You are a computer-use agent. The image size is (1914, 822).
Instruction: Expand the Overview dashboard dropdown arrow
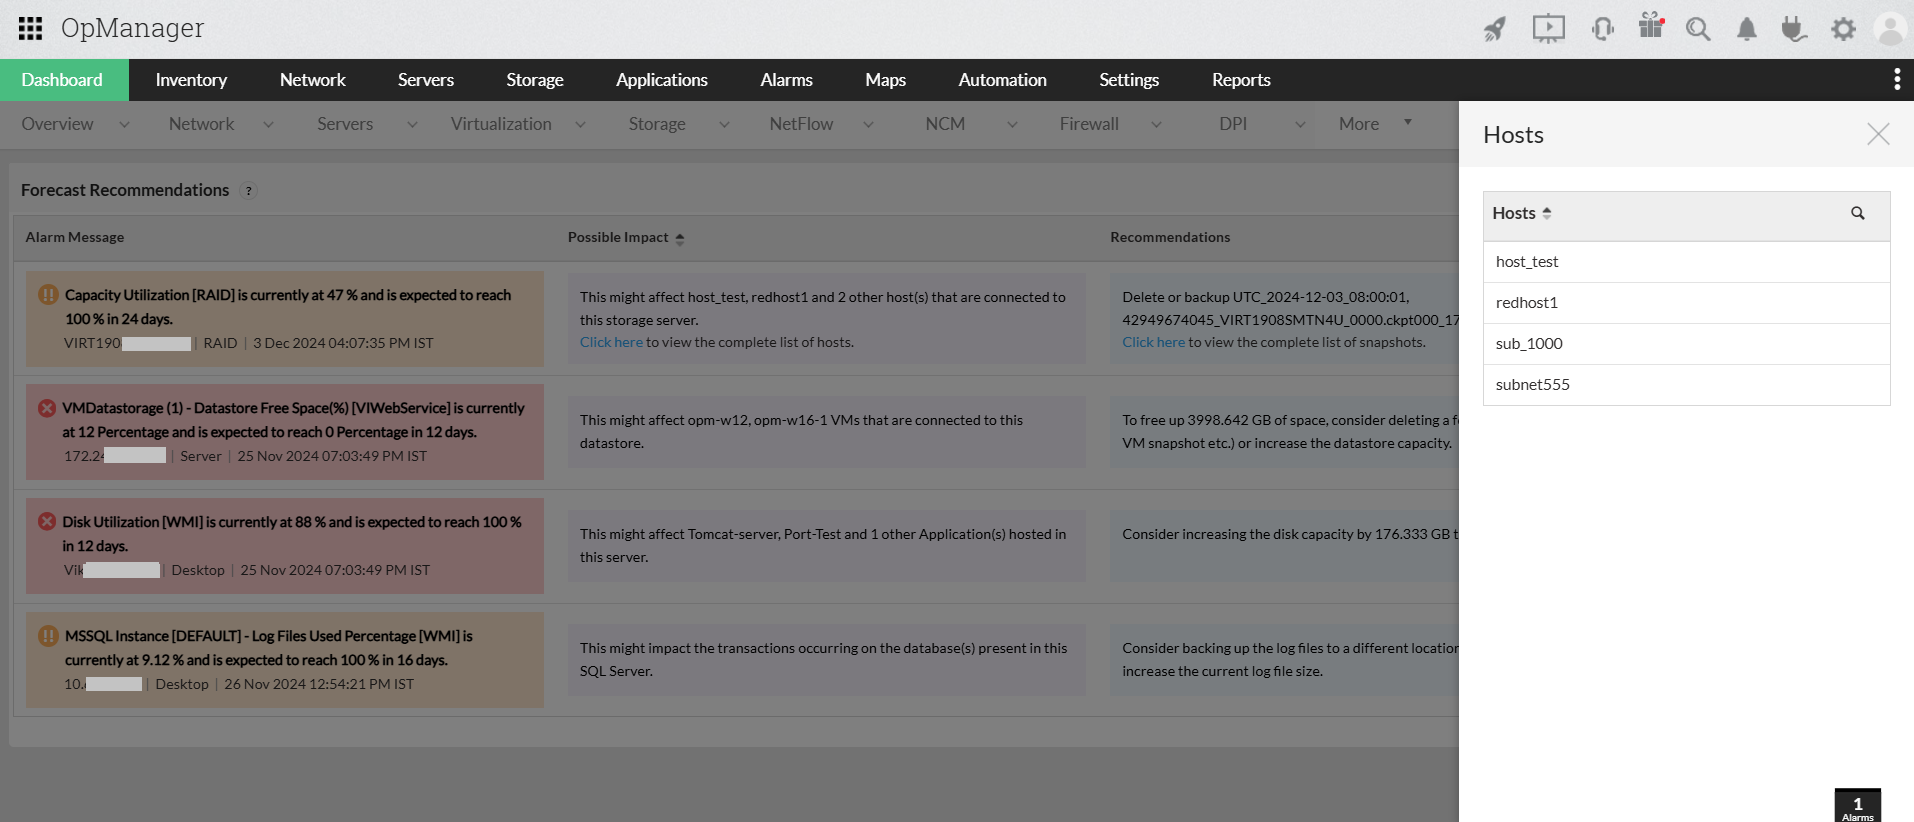pyautogui.click(x=124, y=125)
